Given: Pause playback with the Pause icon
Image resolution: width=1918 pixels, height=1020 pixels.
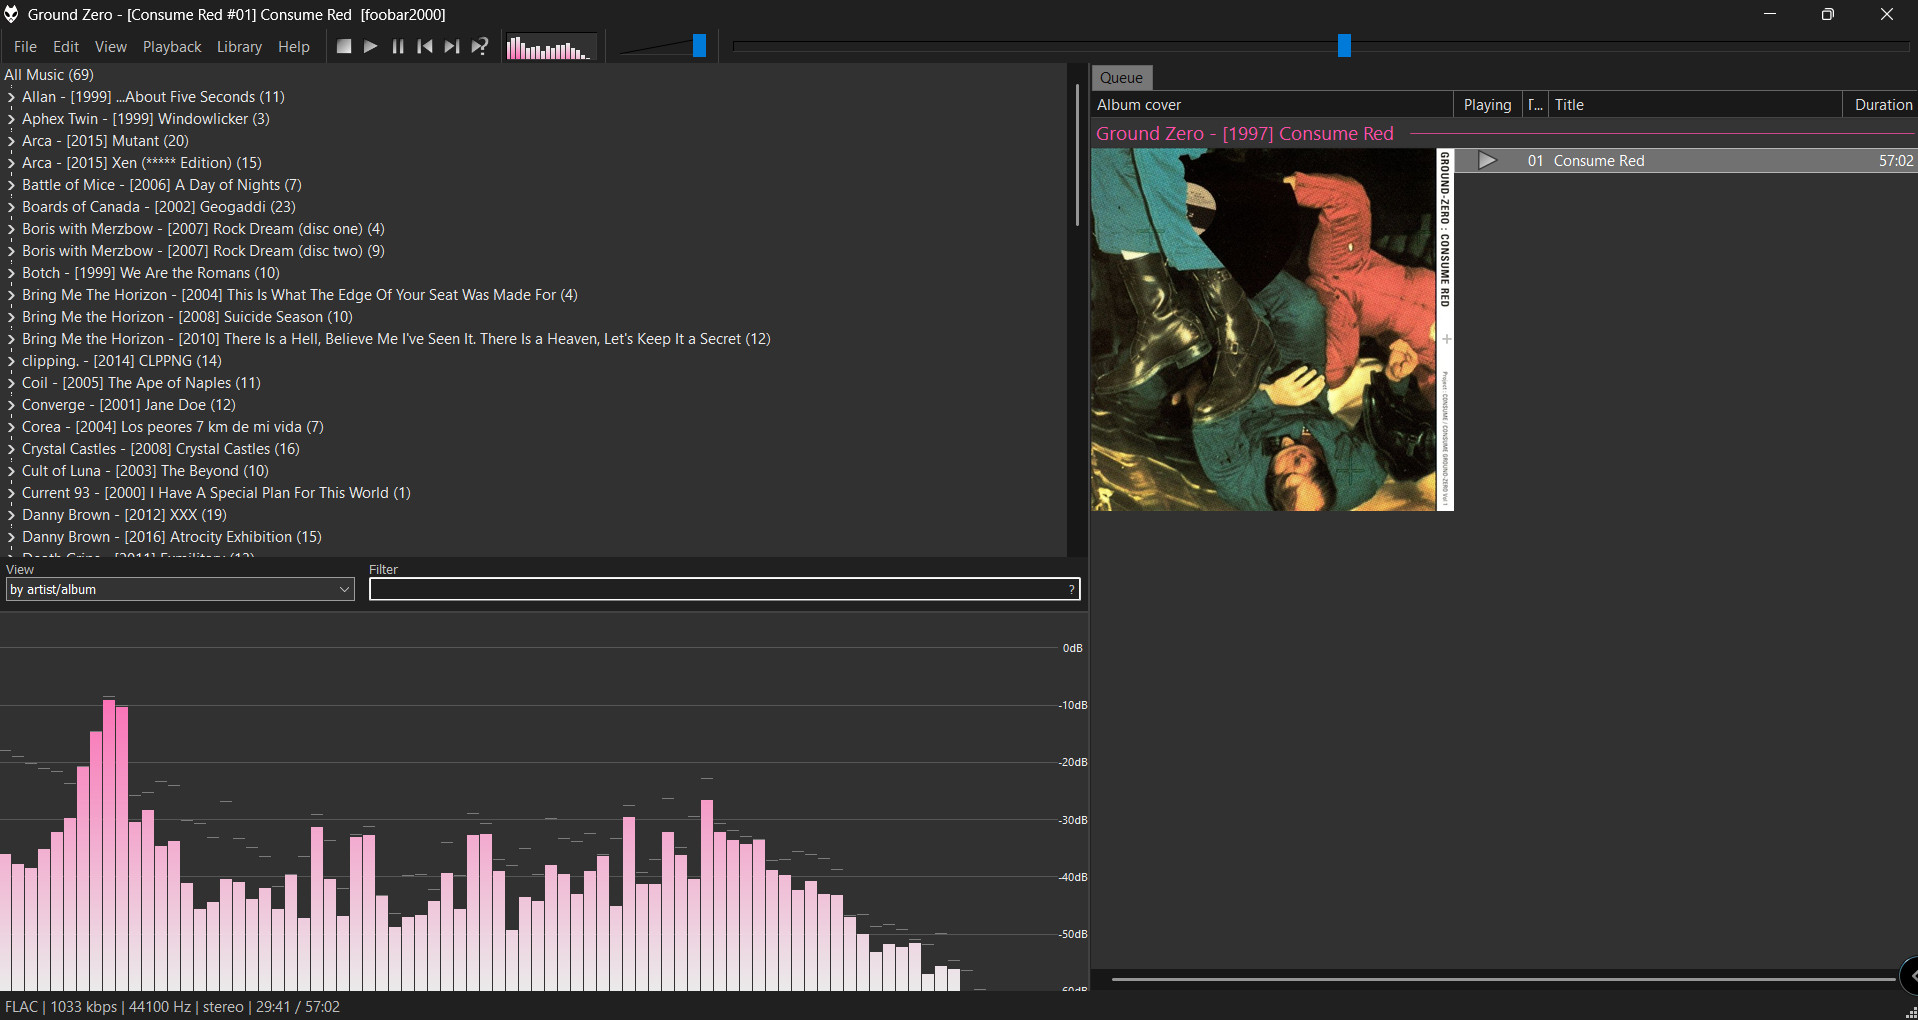Looking at the screenshot, I should pos(398,46).
